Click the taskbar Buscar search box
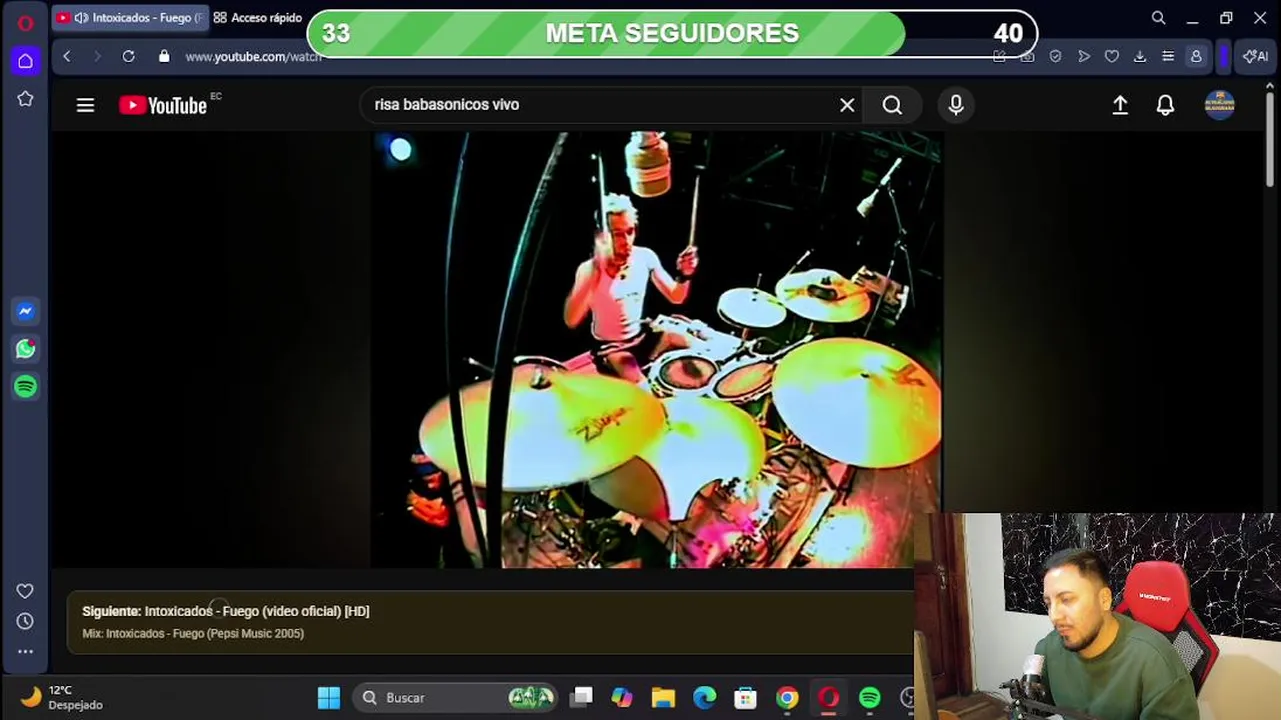Image resolution: width=1281 pixels, height=720 pixels. tap(456, 698)
